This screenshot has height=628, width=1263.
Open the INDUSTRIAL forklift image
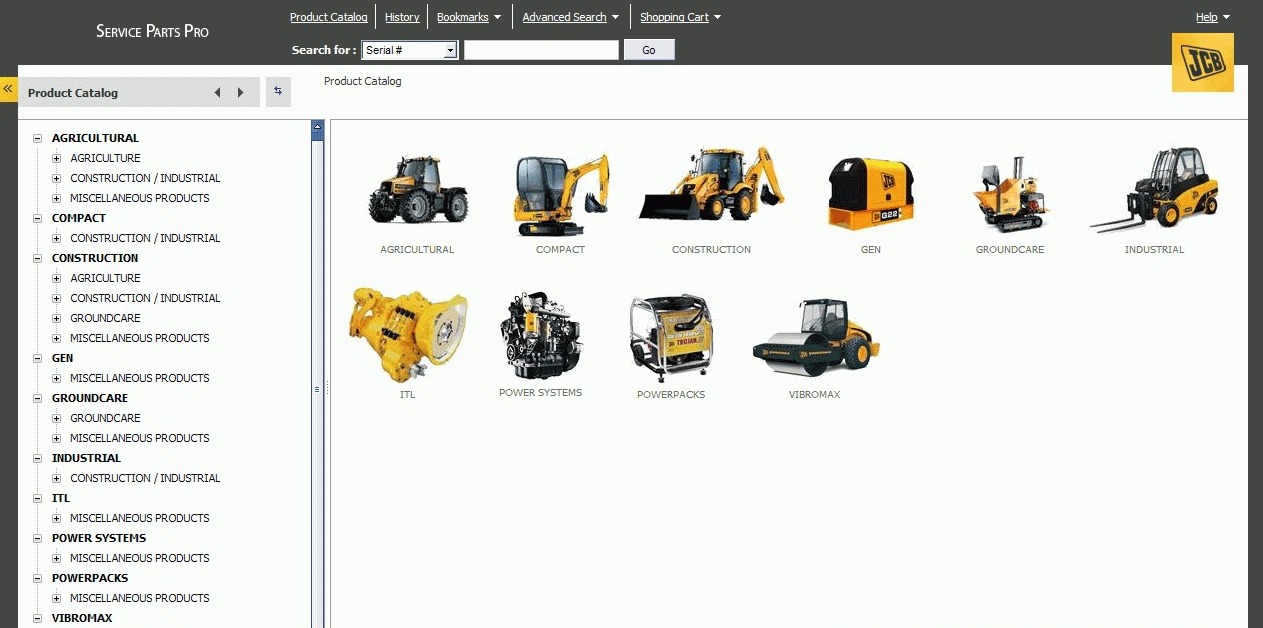tap(1154, 190)
